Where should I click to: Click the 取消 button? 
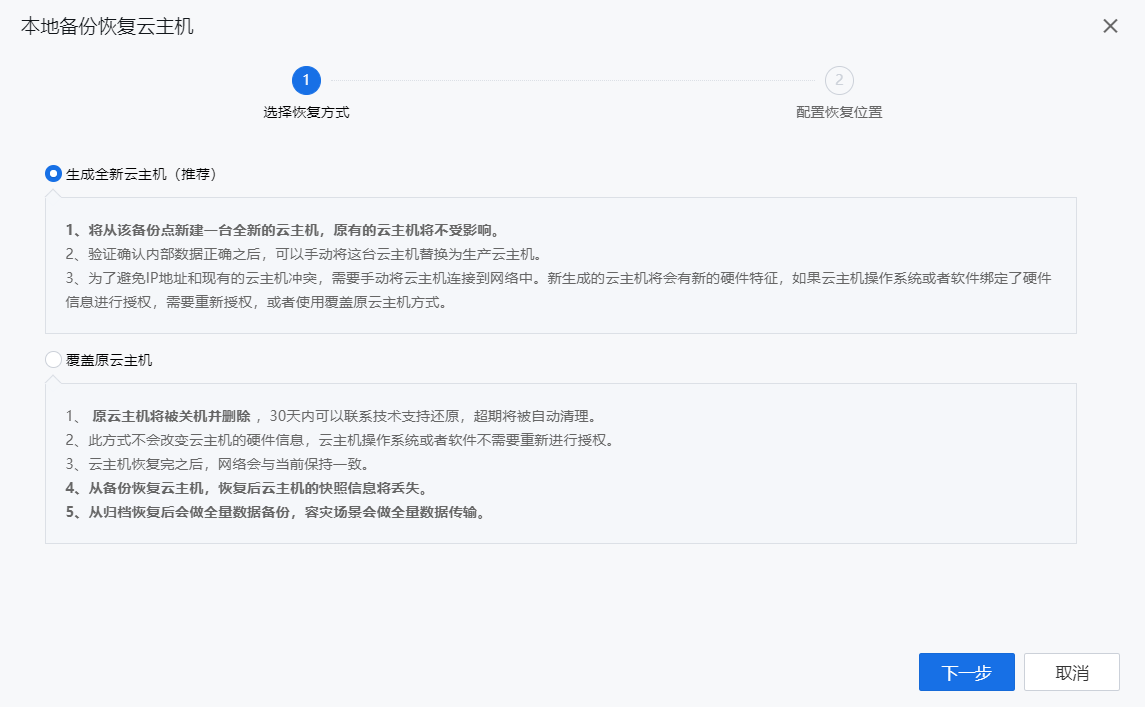pos(1071,672)
